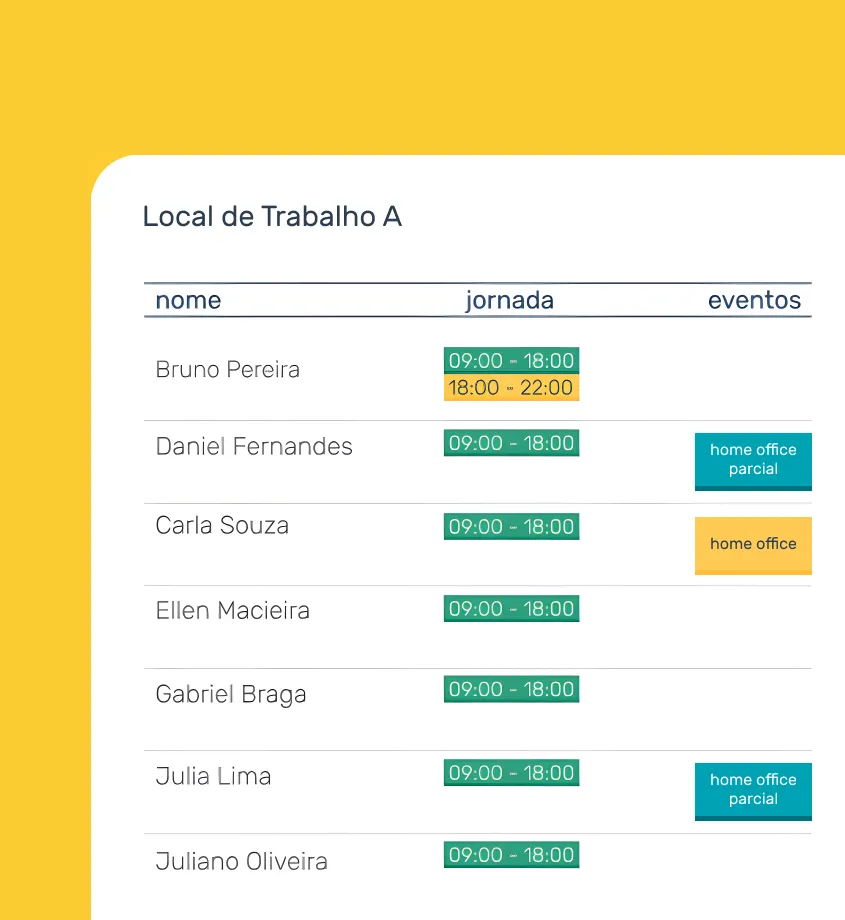Open Daniel Fernandes' 09:00 - 18:00 shift
Screen dimensions: 845x920
click(x=511, y=443)
